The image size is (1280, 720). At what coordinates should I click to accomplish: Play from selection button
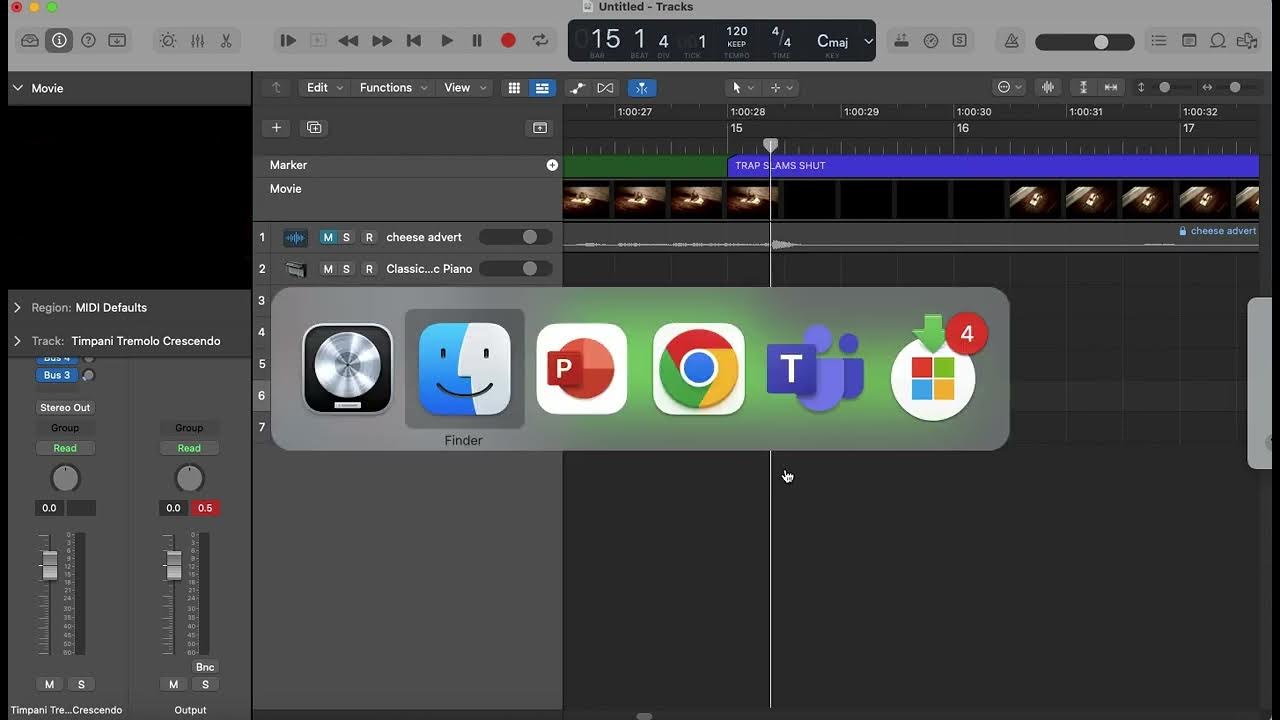pyautogui.click(x=288, y=41)
